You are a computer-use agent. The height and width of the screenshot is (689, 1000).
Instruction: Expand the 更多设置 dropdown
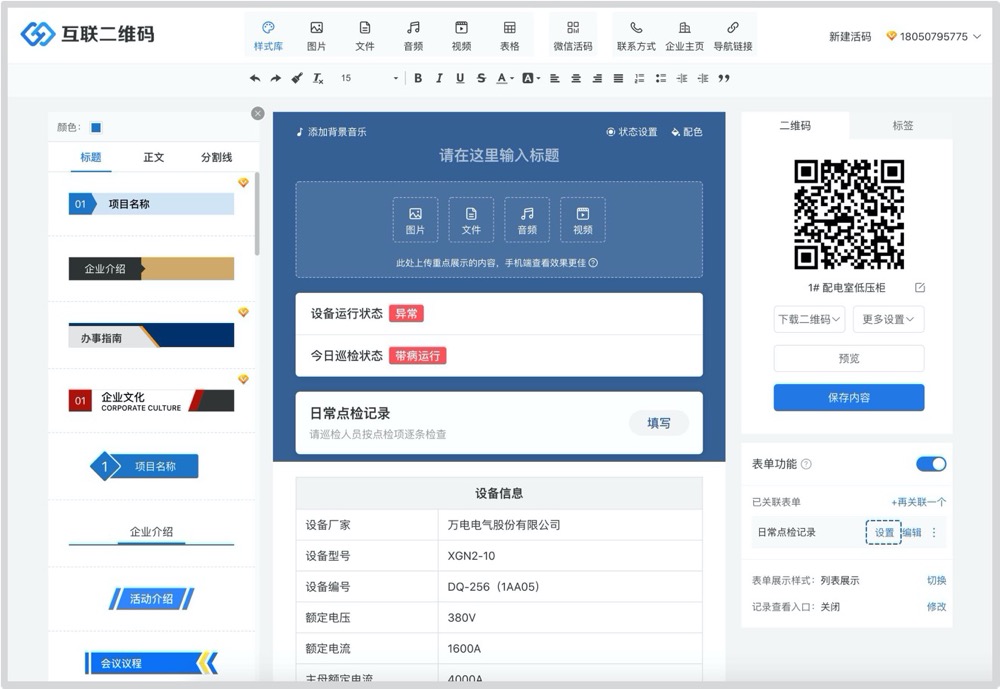click(x=888, y=320)
